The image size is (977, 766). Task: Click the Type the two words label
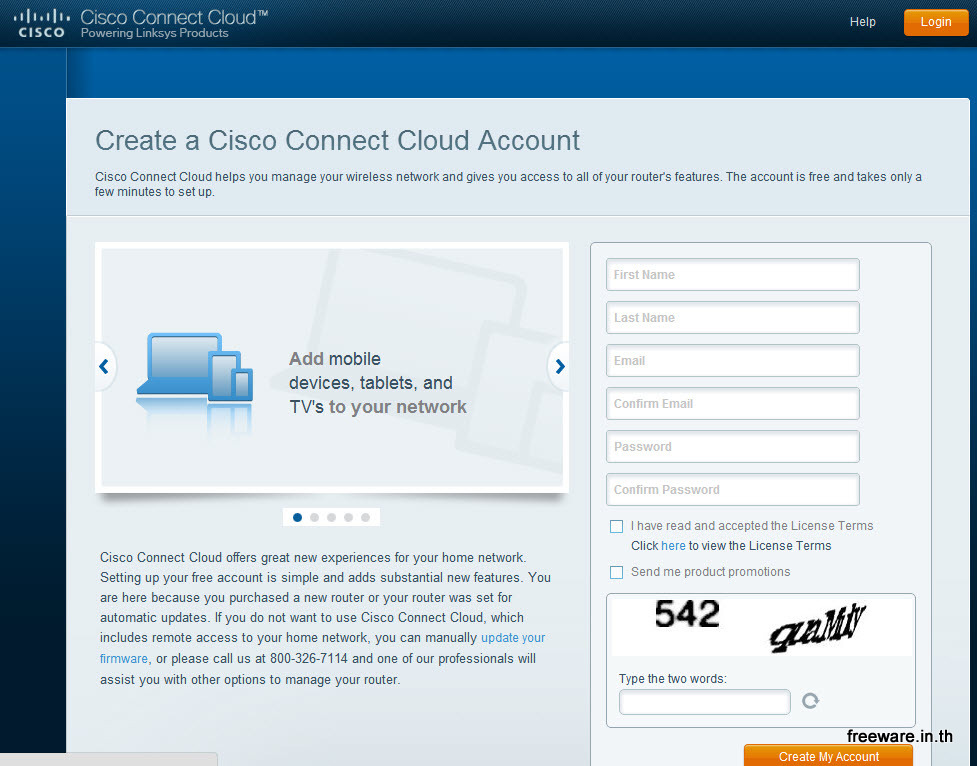click(x=672, y=679)
